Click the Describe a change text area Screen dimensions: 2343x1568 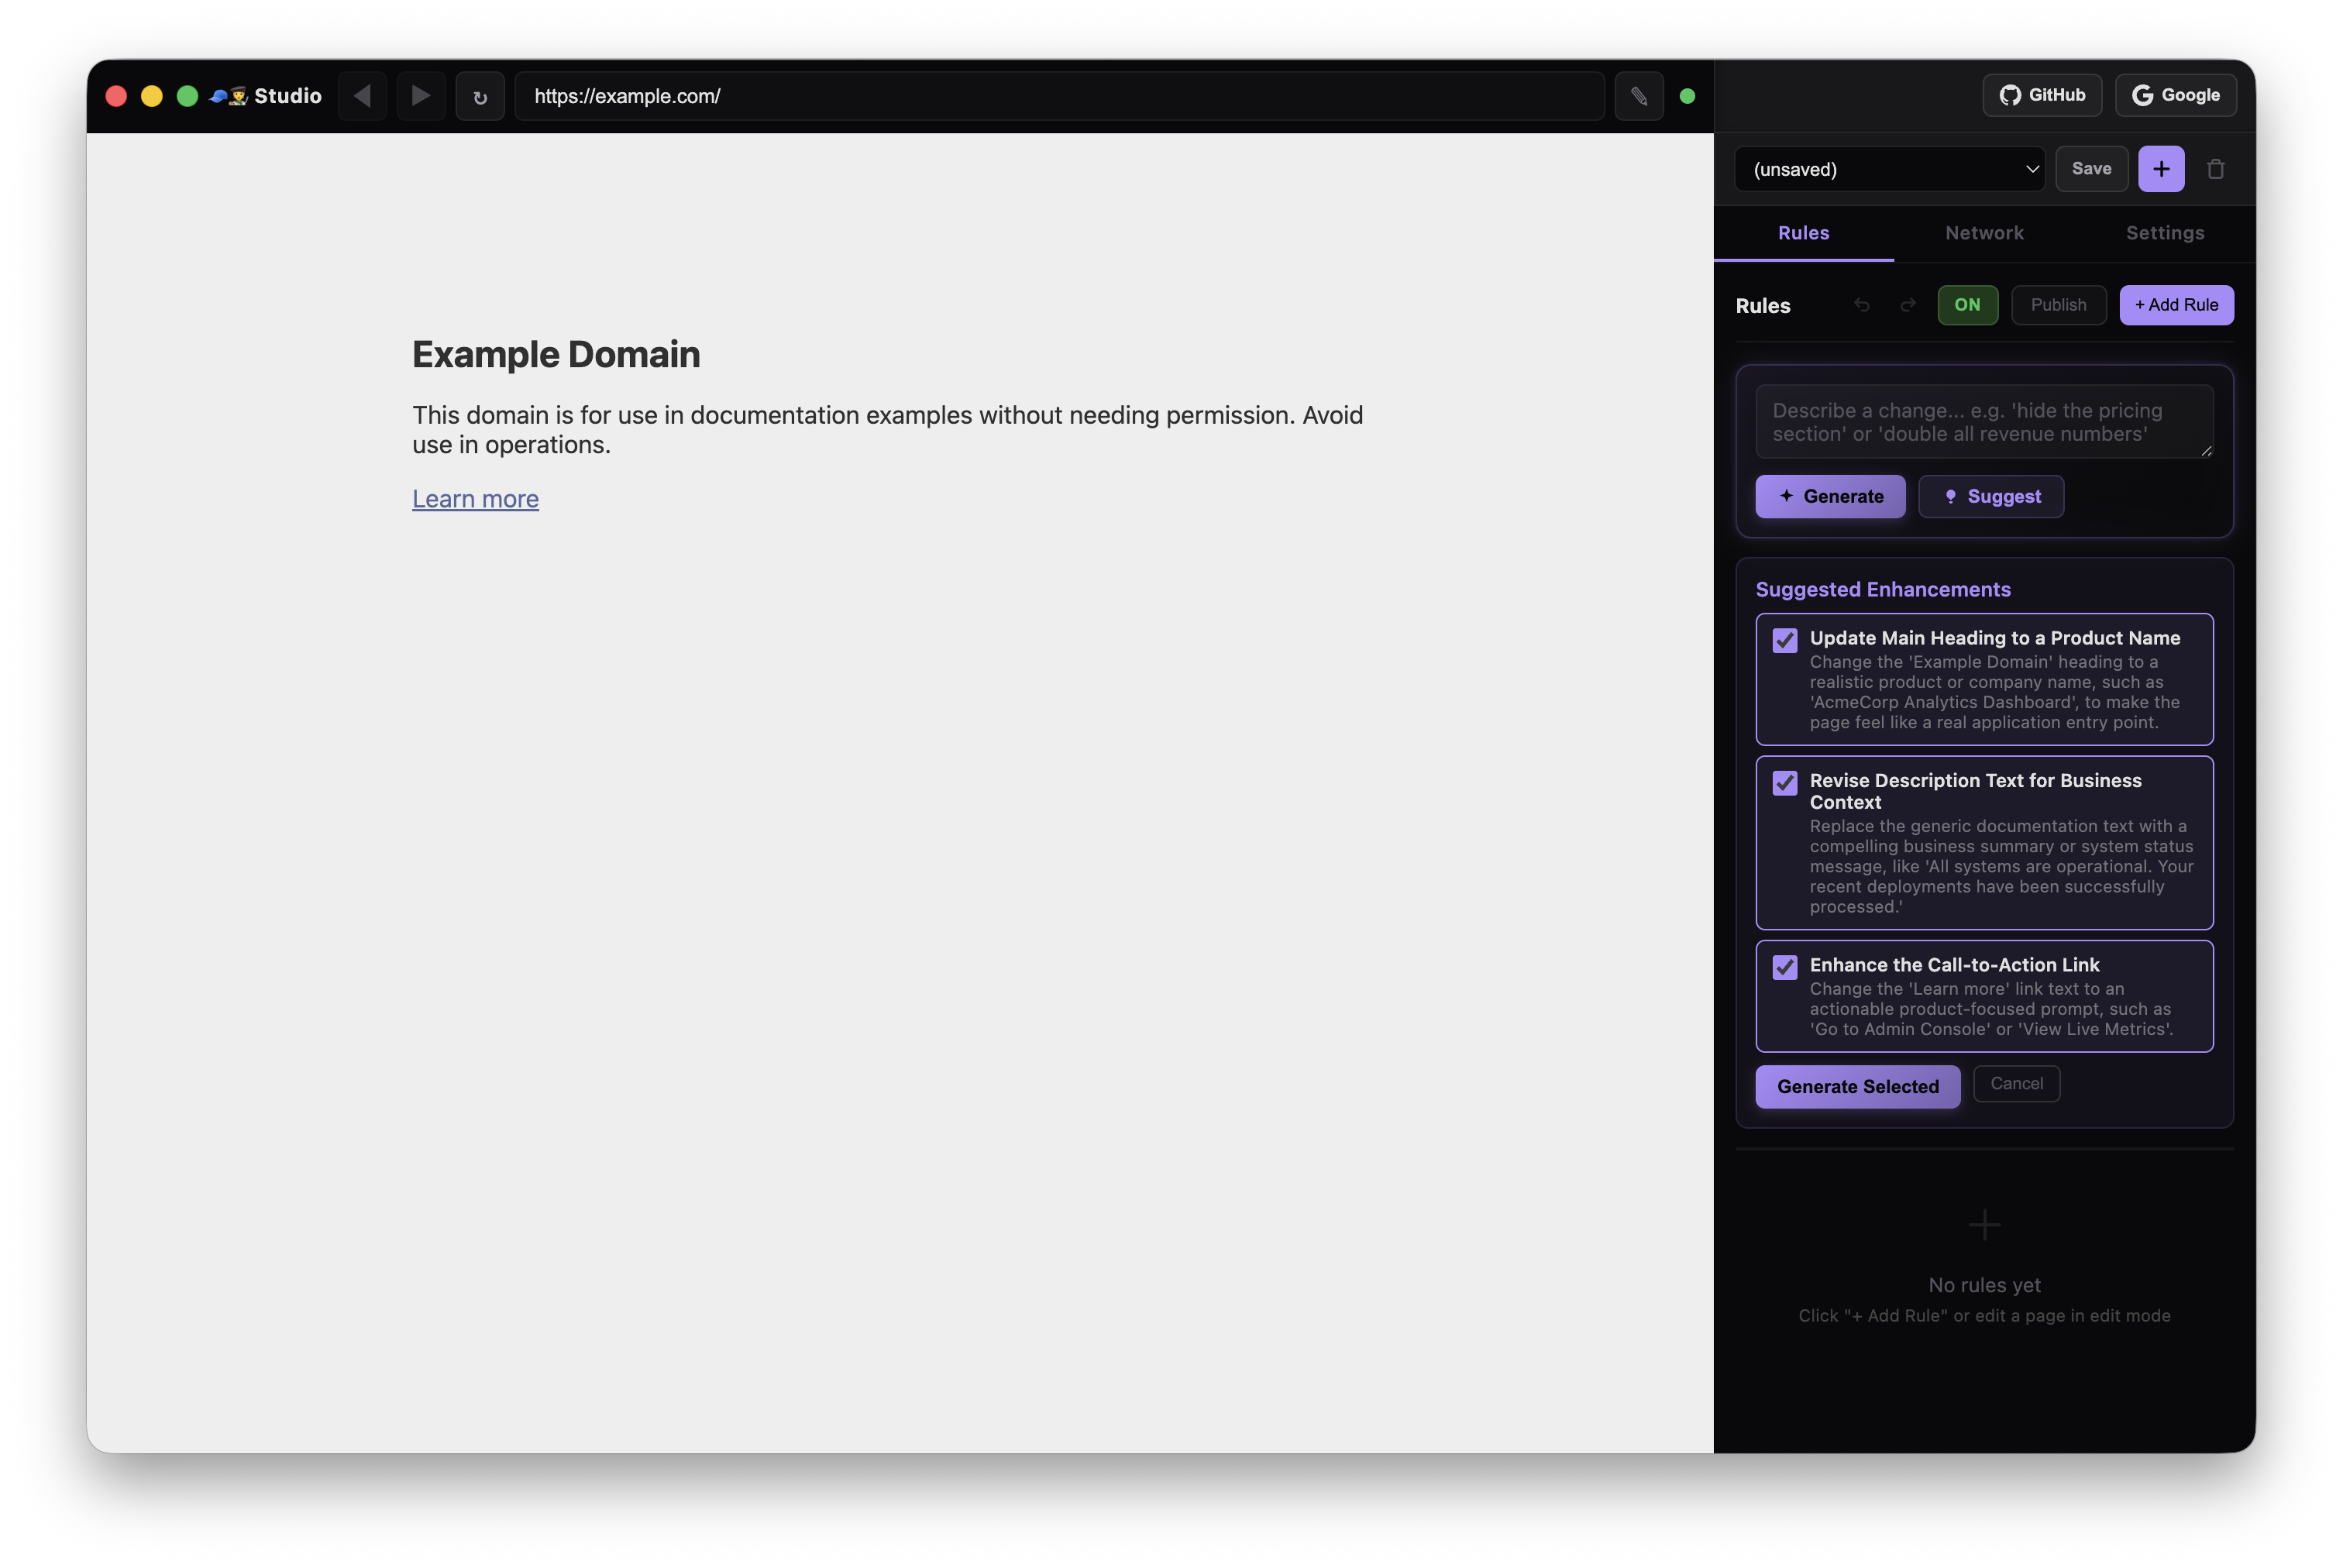[1983, 422]
